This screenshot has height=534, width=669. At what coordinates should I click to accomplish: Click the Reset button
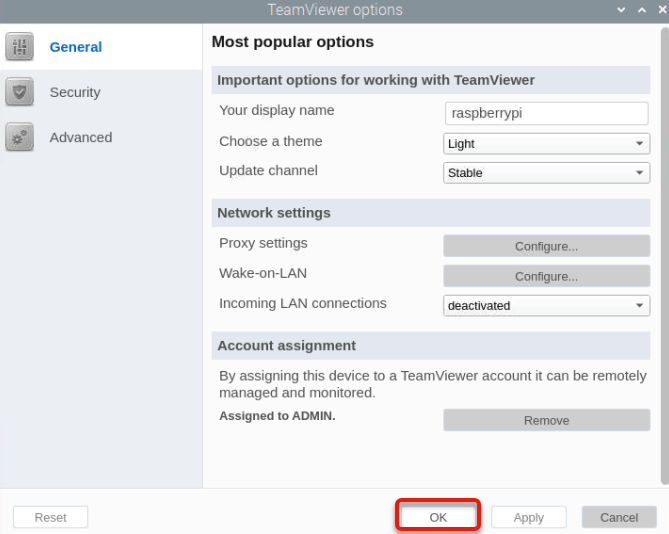[x=50, y=517]
